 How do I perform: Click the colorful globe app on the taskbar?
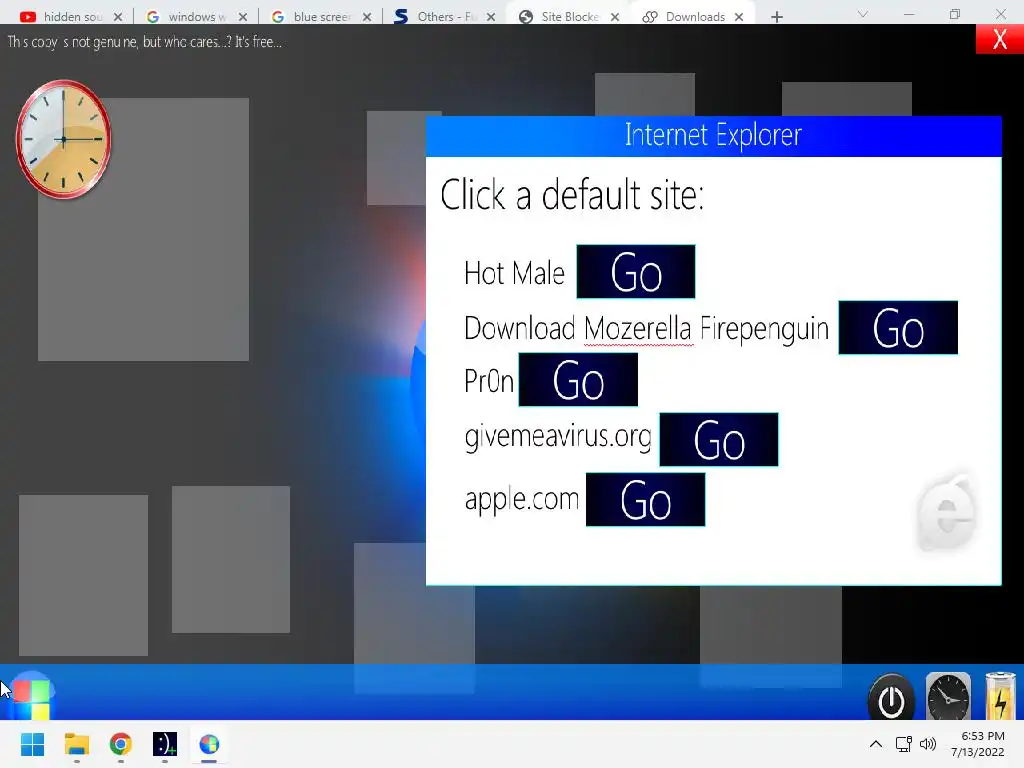pyautogui.click(x=209, y=744)
